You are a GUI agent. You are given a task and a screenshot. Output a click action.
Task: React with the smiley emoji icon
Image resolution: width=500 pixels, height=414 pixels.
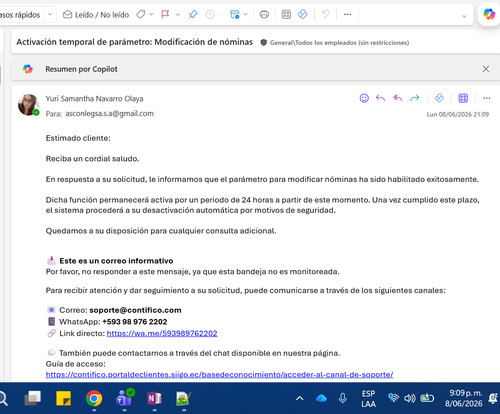pos(364,98)
